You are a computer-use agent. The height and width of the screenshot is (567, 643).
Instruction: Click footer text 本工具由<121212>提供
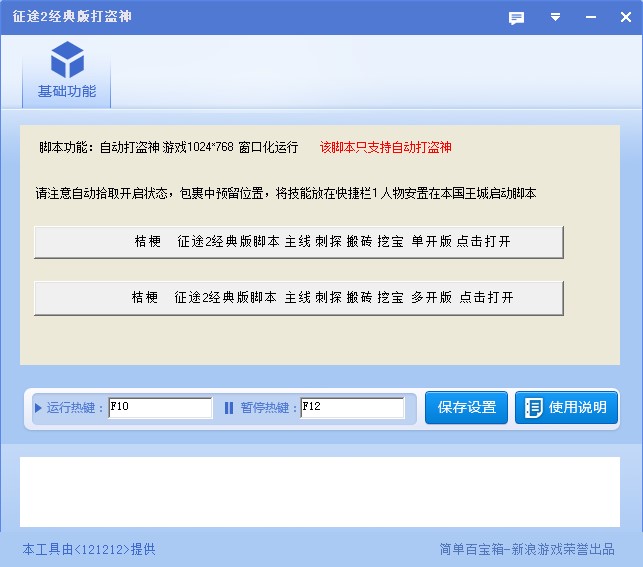pos(89,549)
